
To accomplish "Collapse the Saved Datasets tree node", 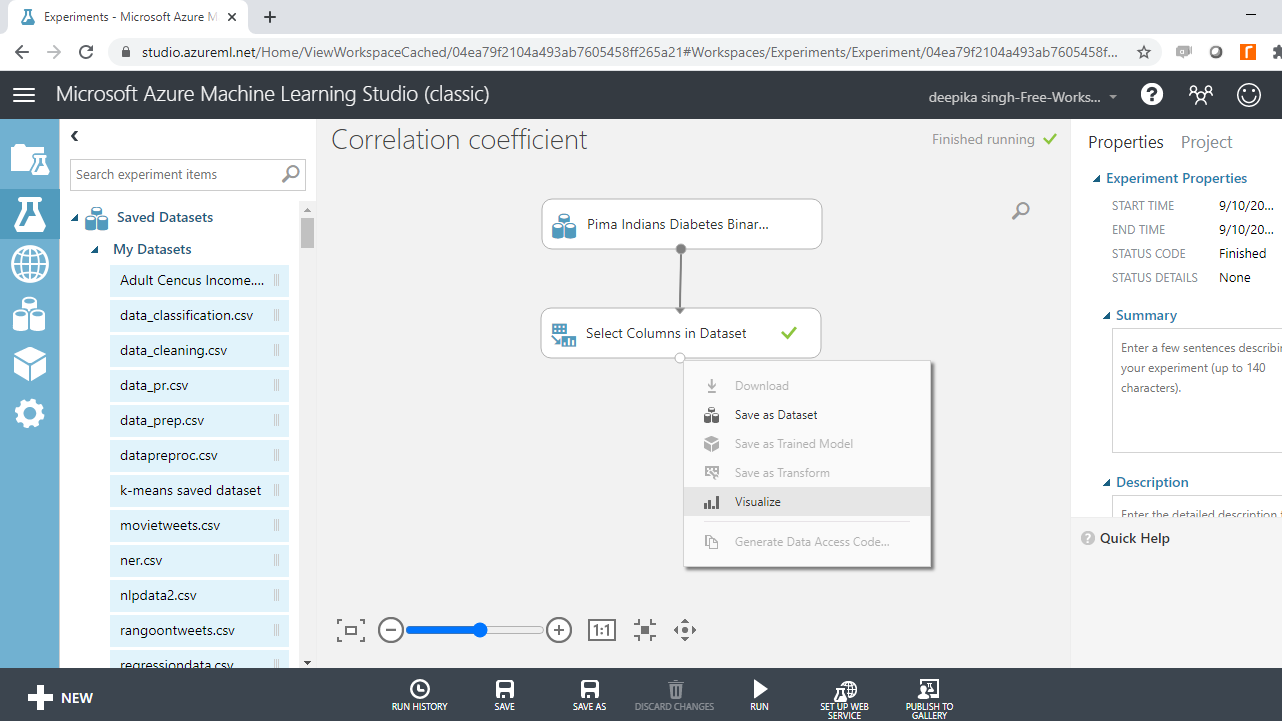I will (x=75, y=218).
